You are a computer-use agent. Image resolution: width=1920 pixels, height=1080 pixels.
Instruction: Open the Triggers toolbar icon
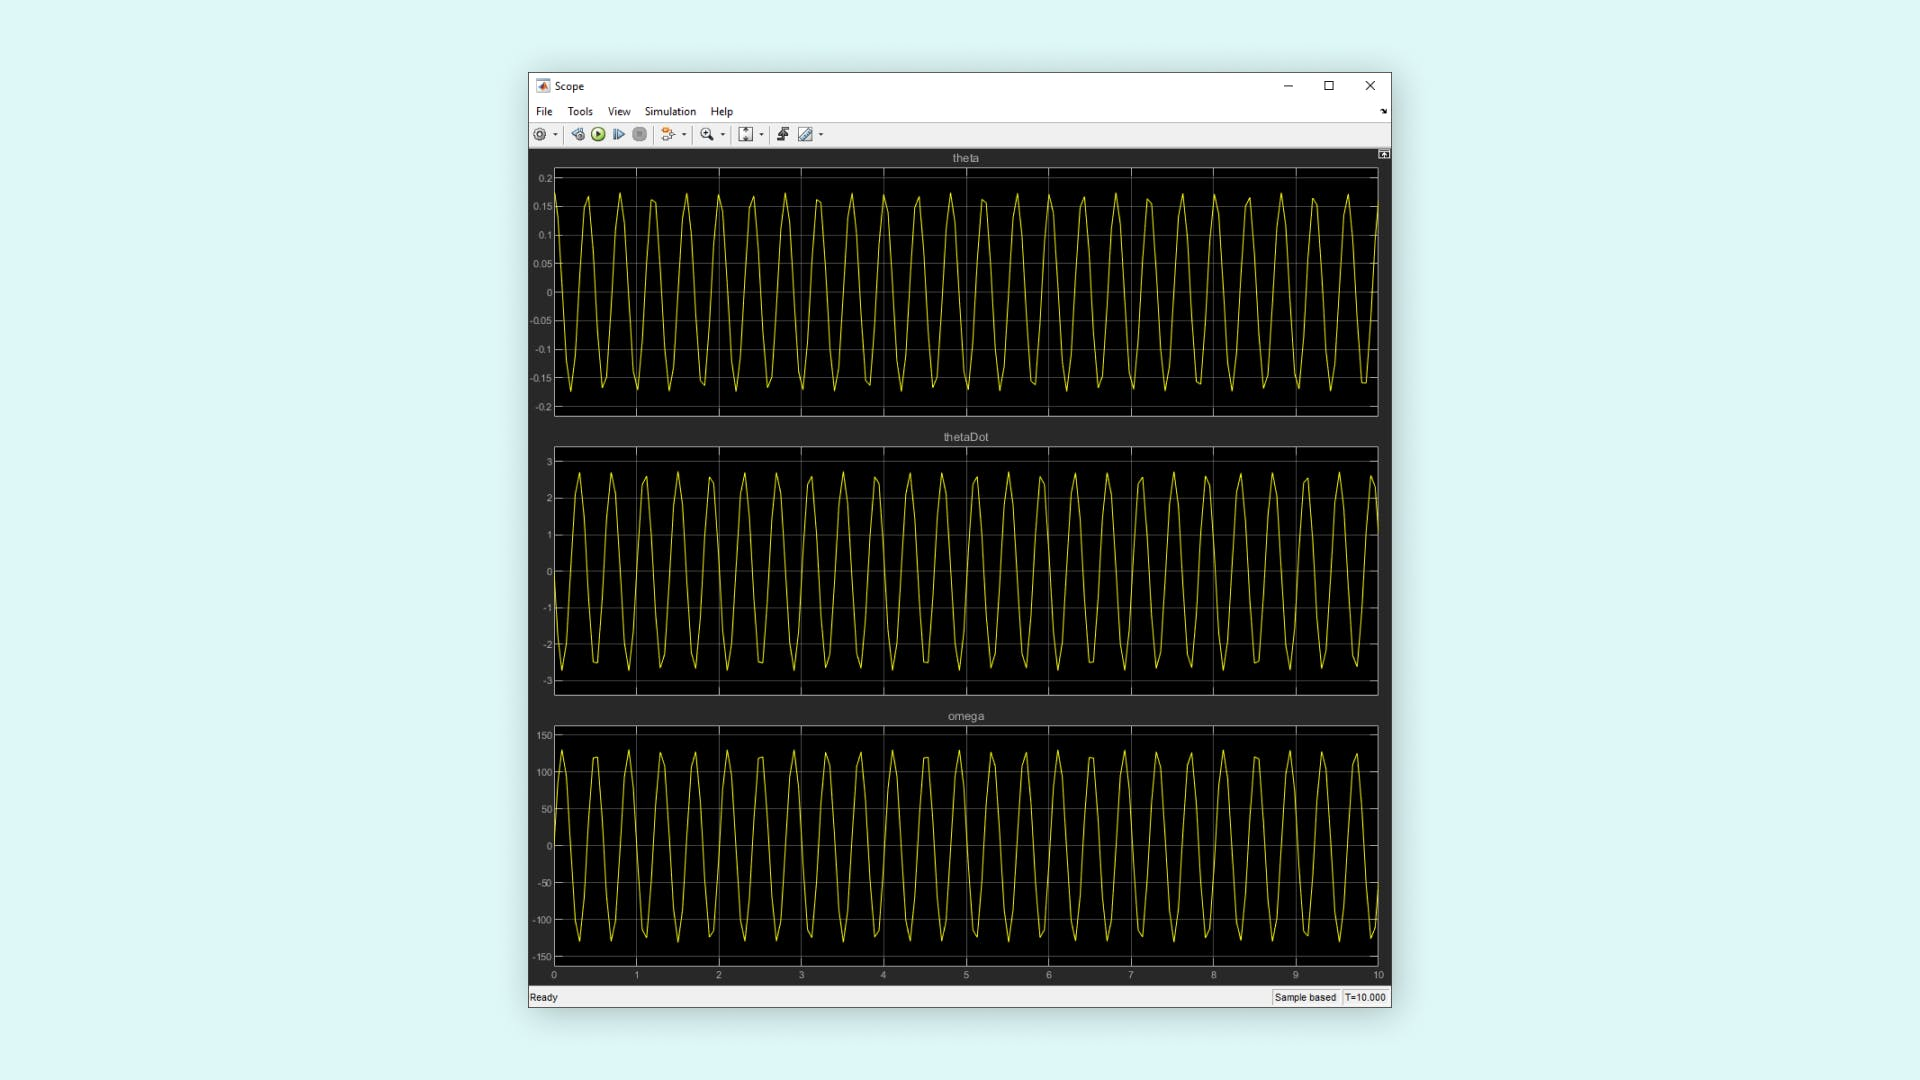point(783,134)
